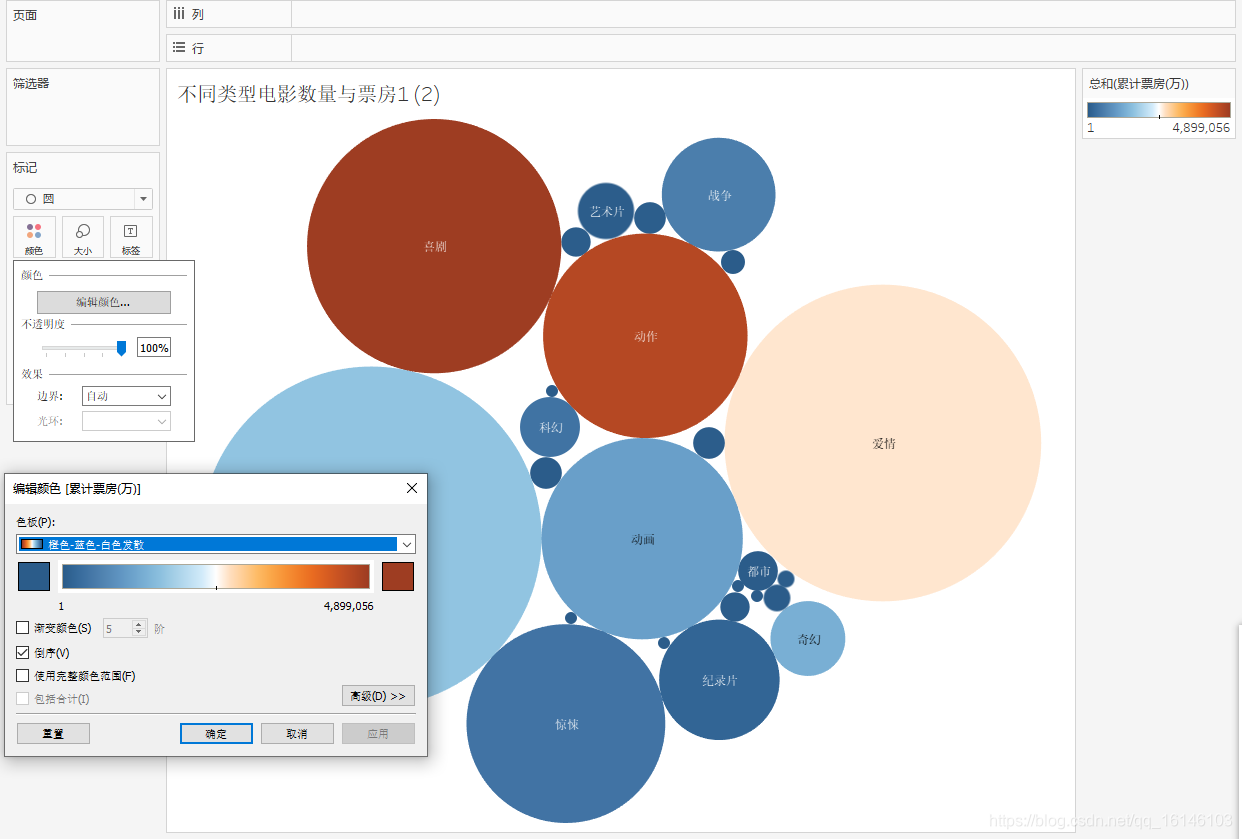
Task: Click the dialog maximum value 4,899,056
Action: 348,606
